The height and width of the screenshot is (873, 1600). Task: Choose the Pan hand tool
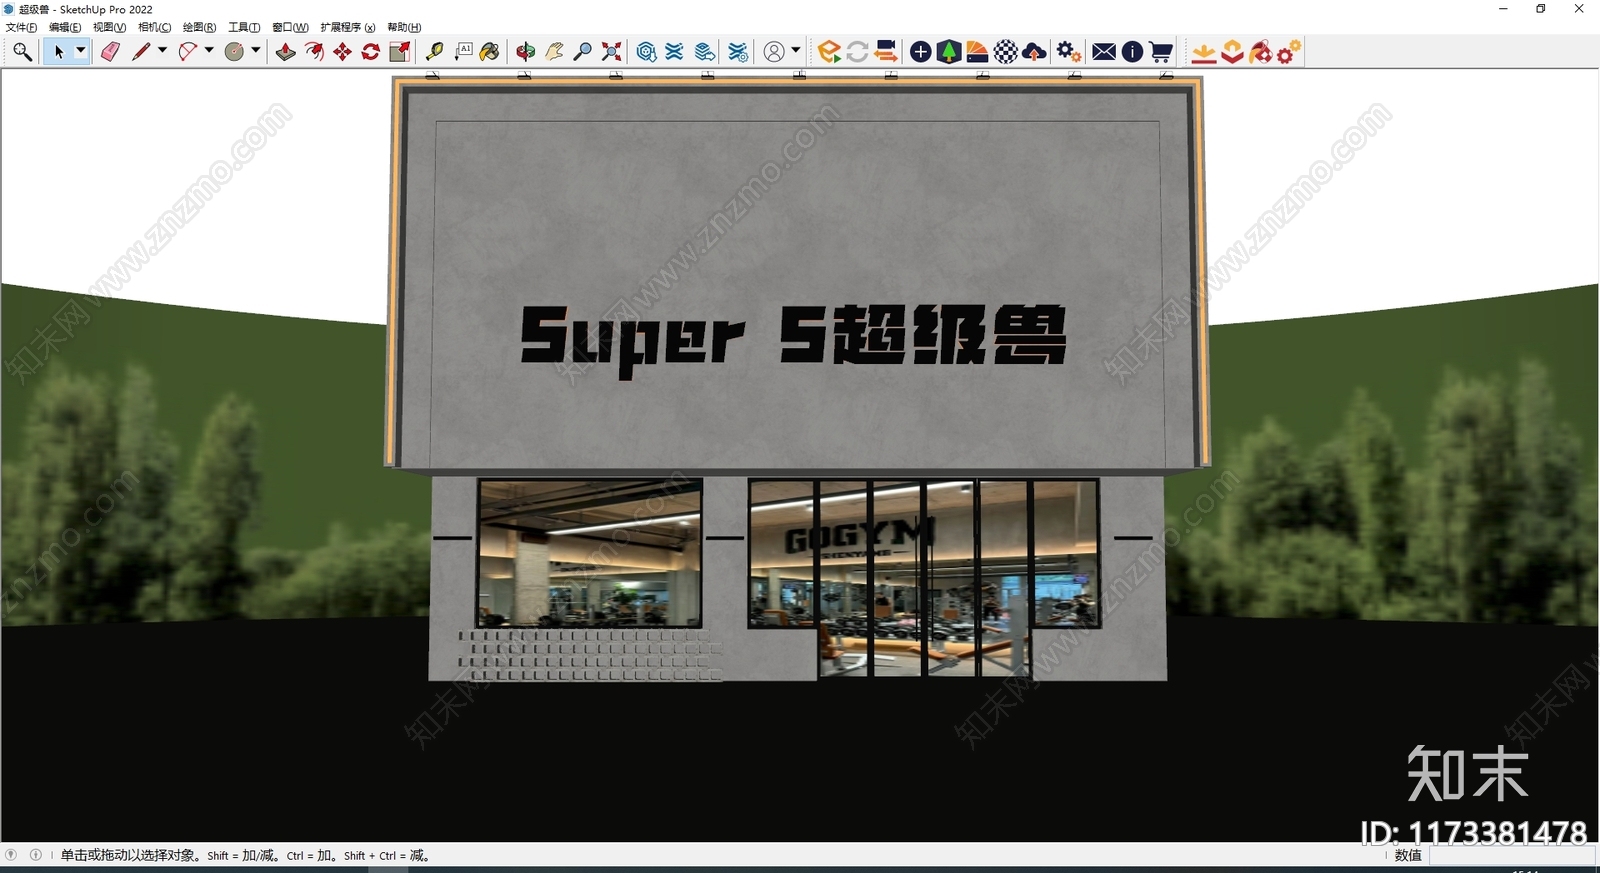pos(554,52)
